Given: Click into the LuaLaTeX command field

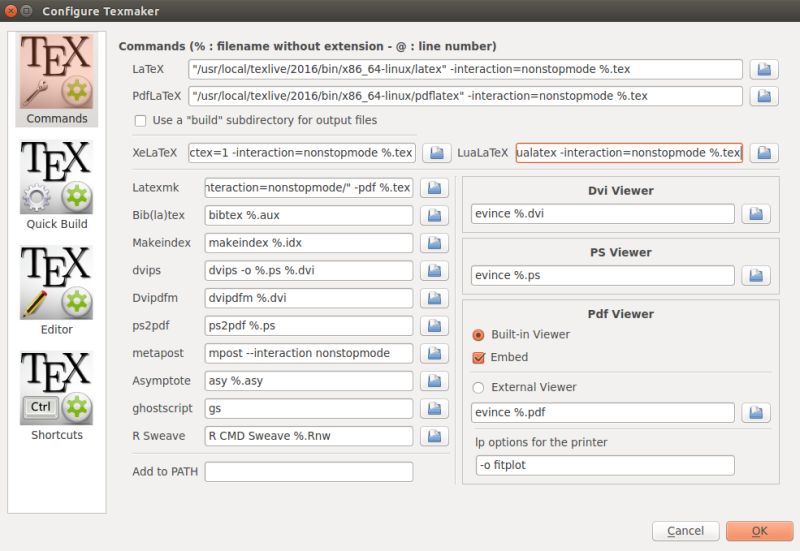Looking at the screenshot, I should tap(629, 153).
